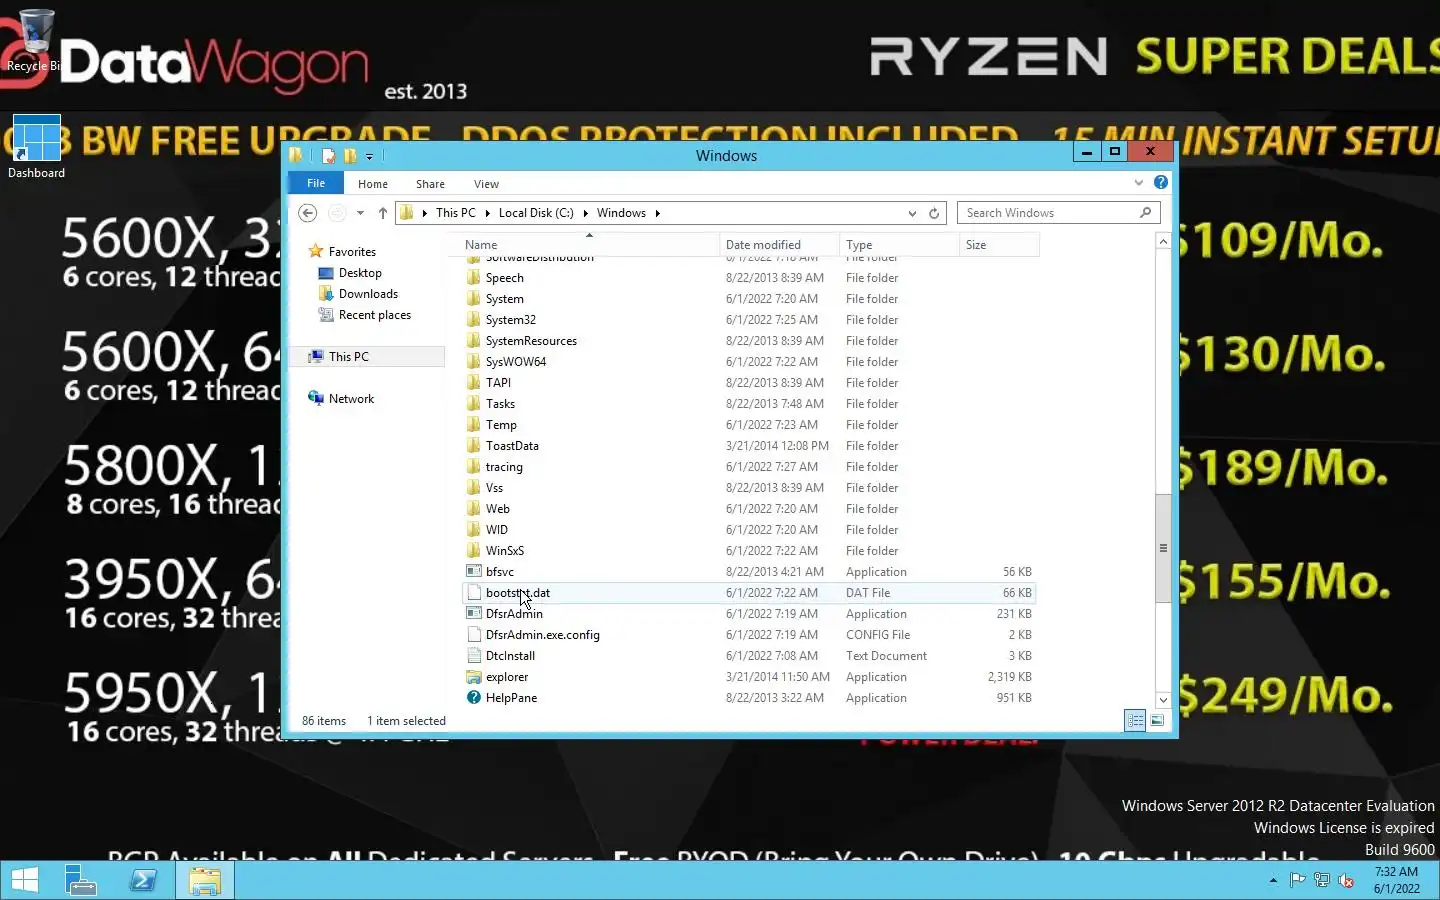Show hidden tray icons arrow
Screen dimensions: 1440x900
click(x=1273, y=881)
